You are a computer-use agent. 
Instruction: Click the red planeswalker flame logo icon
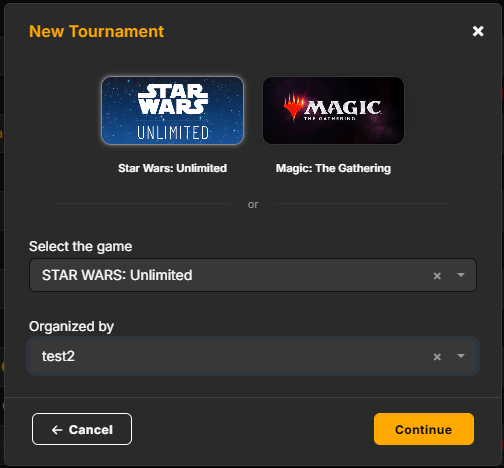(293, 106)
